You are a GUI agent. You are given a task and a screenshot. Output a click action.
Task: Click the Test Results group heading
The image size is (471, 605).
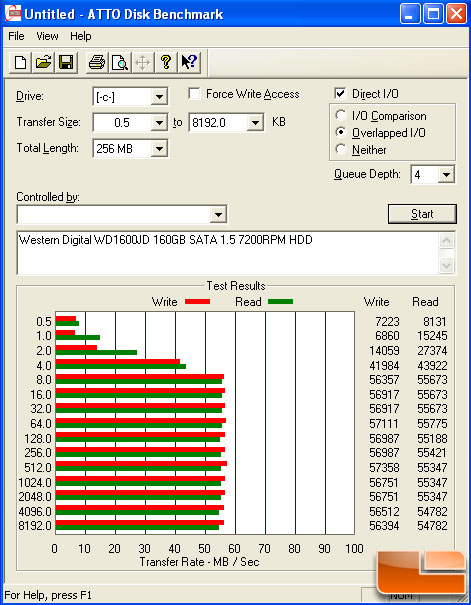click(x=236, y=286)
